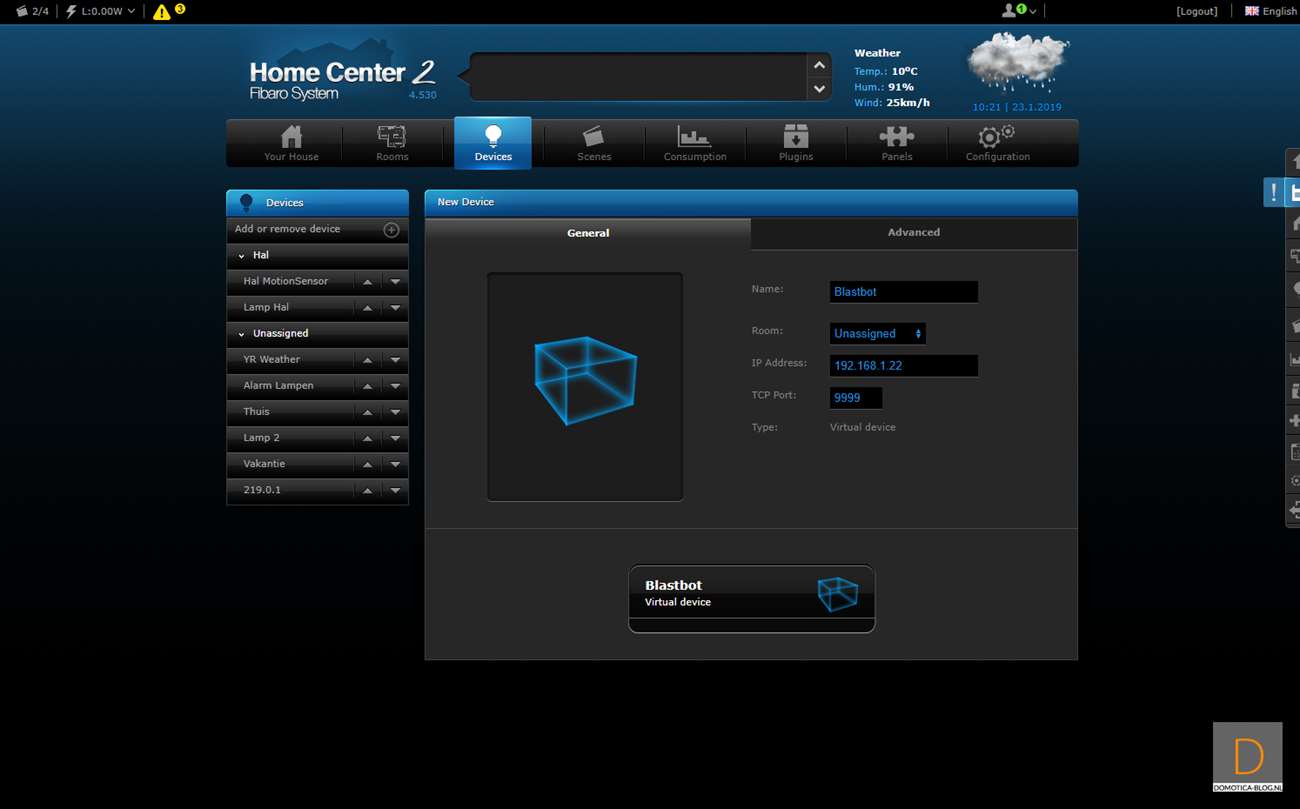
Task: Click the running scenes 2/4 icon
Action: coord(32,11)
